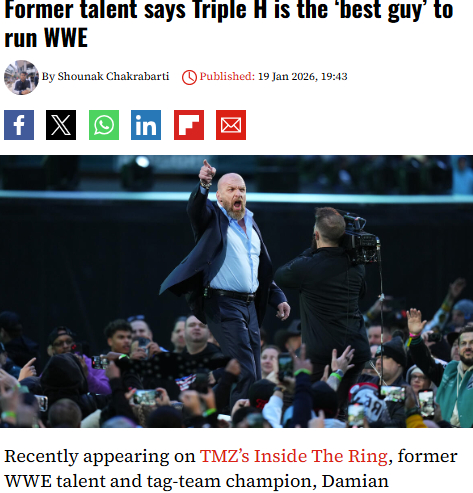Open the author's round profile photo
This screenshot has width=473, height=493.
(x=21, y=77)
